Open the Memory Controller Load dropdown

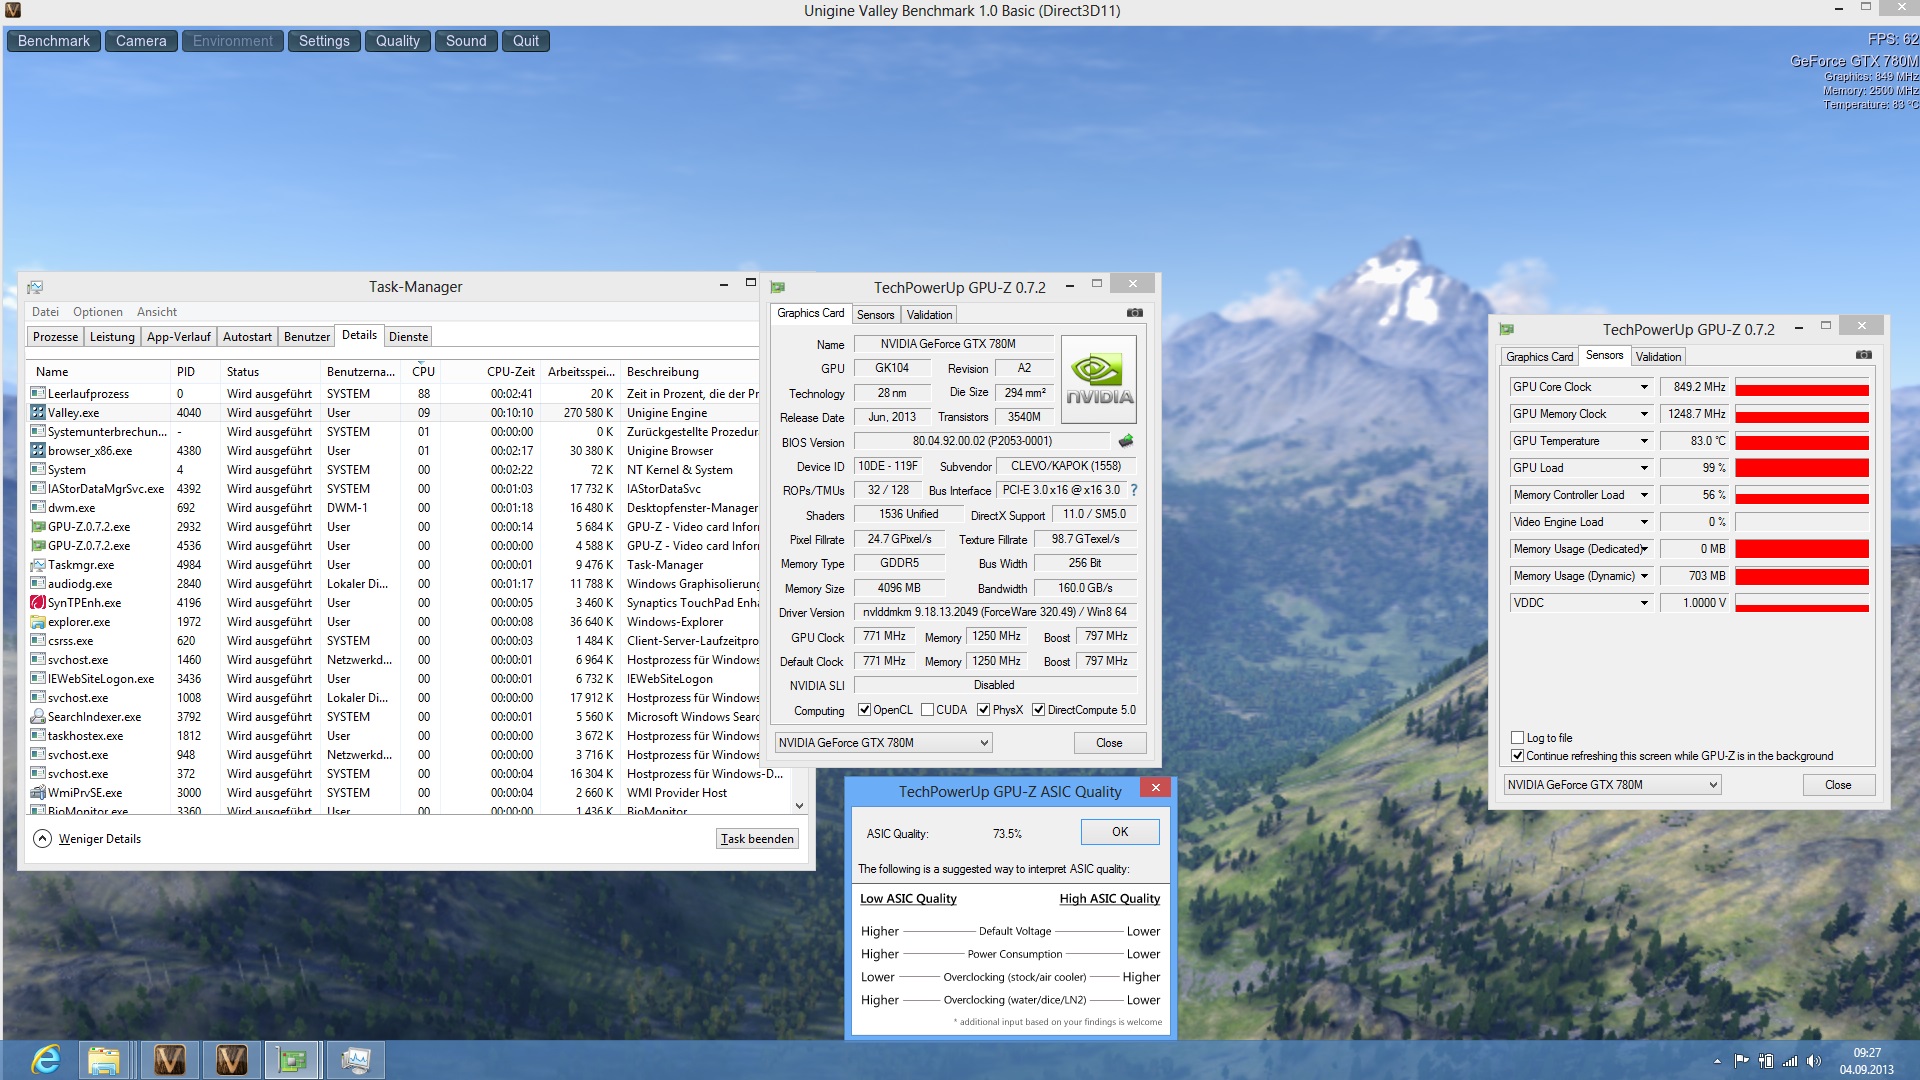(1644, 495)
